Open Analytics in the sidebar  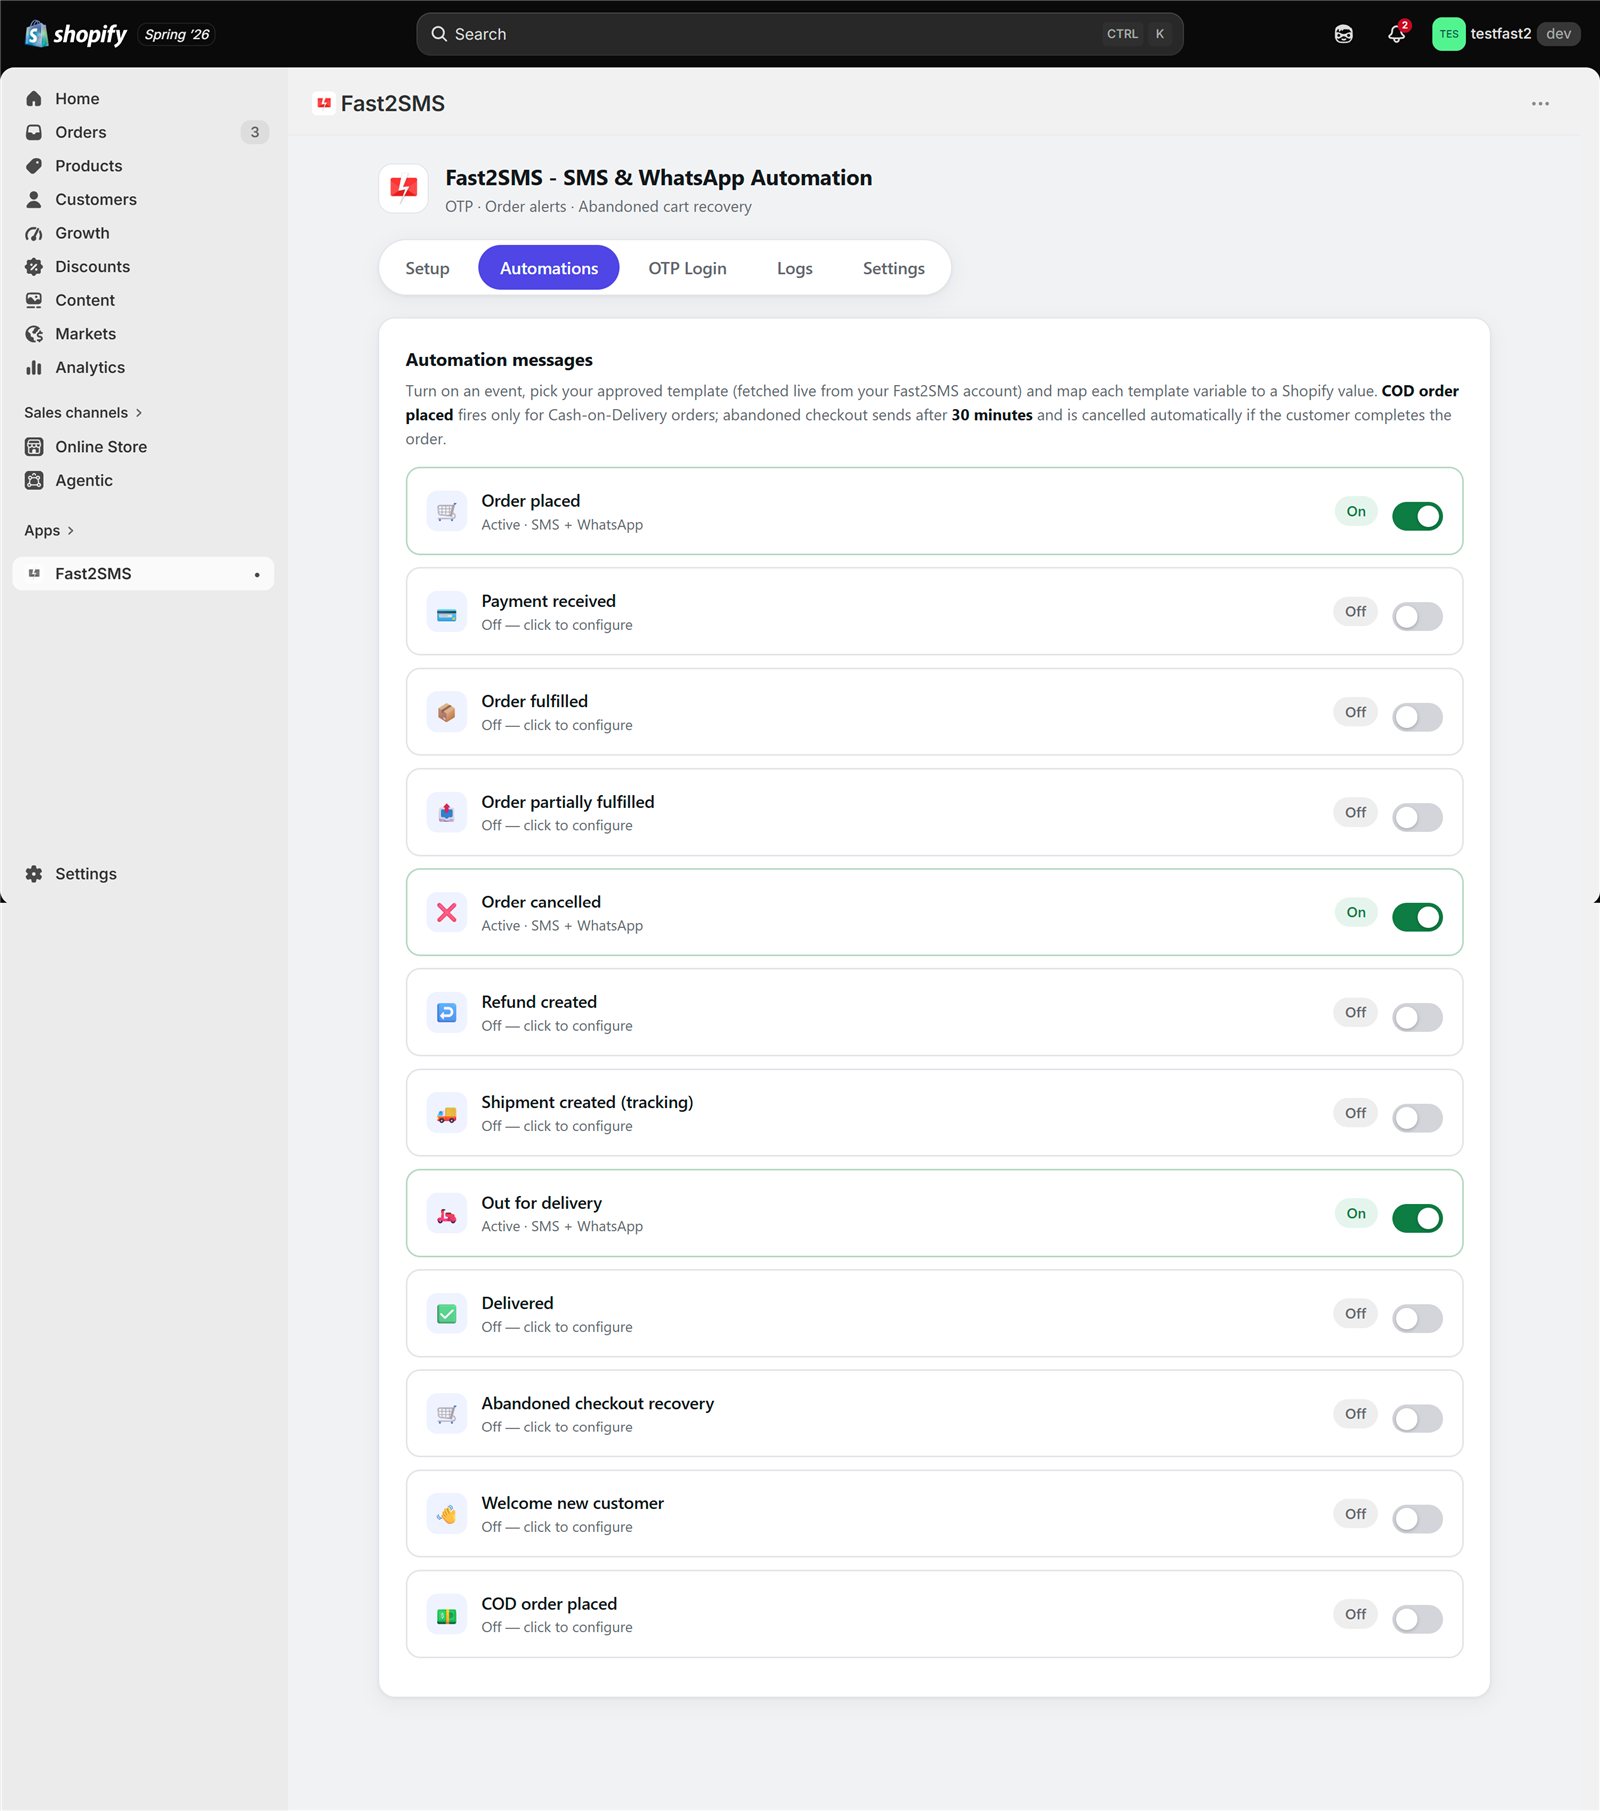coord(143,368)
